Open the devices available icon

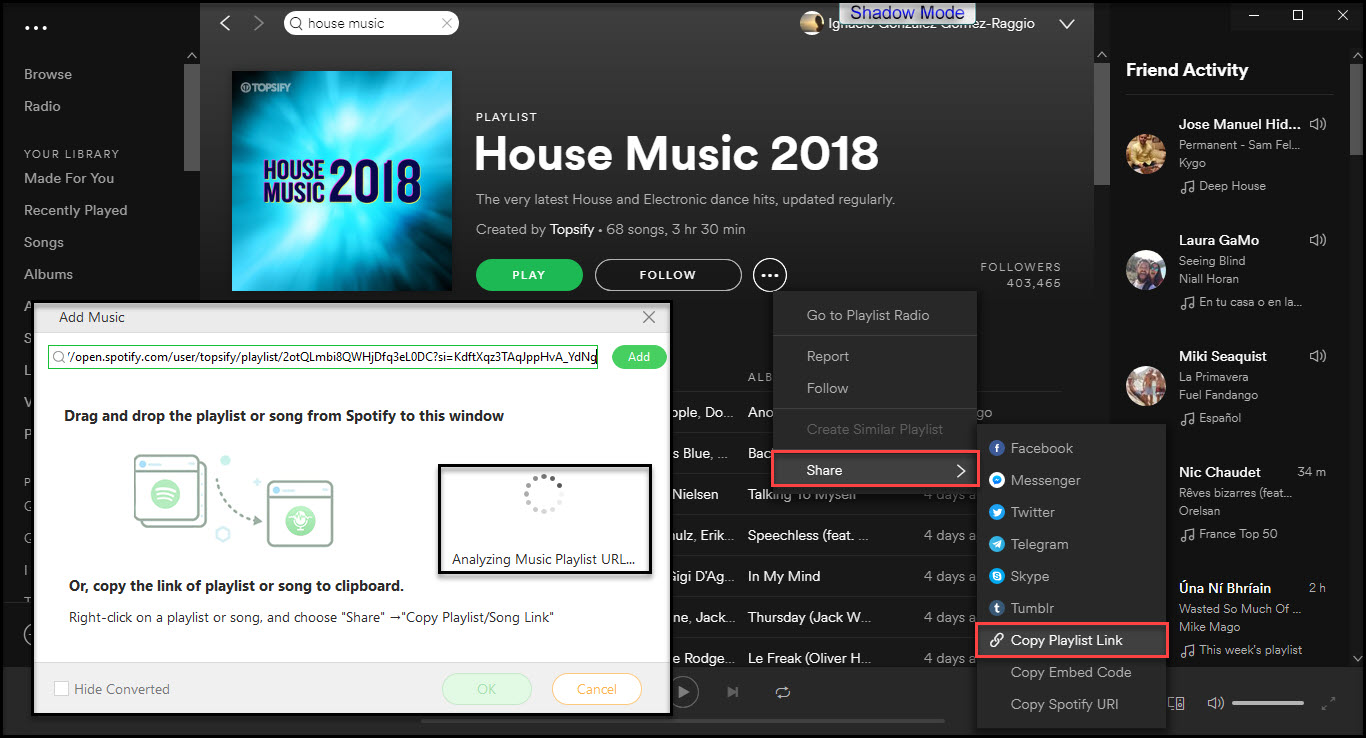[1176, 703]
